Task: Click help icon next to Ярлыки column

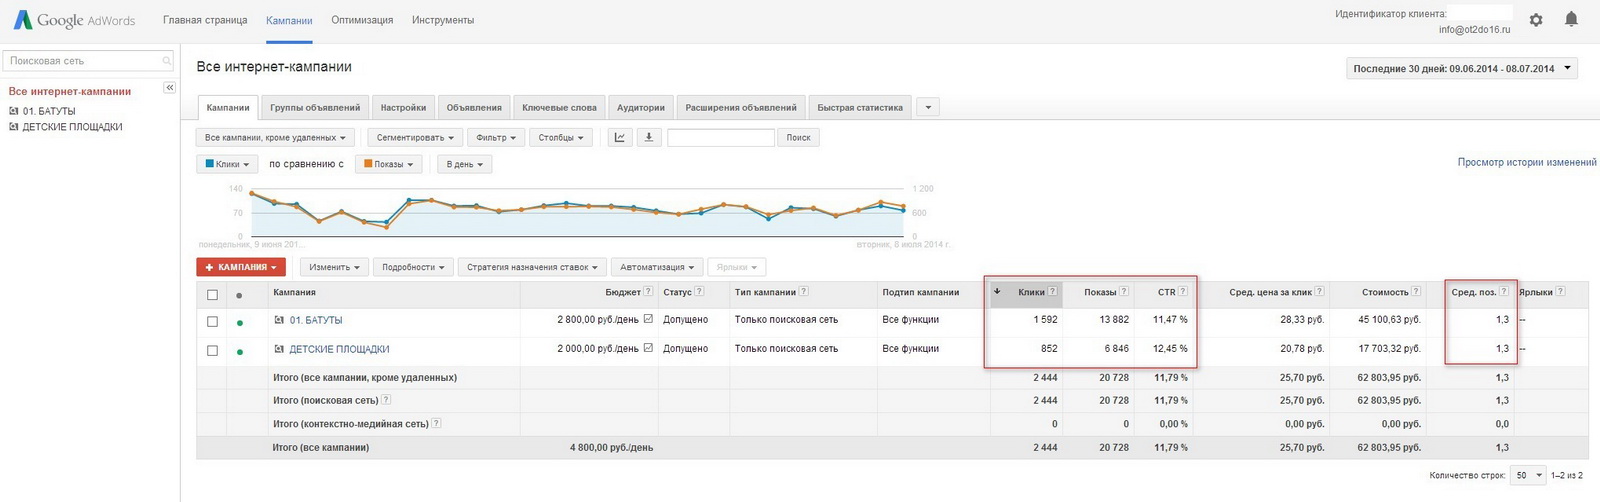Action: point(1560,292)
